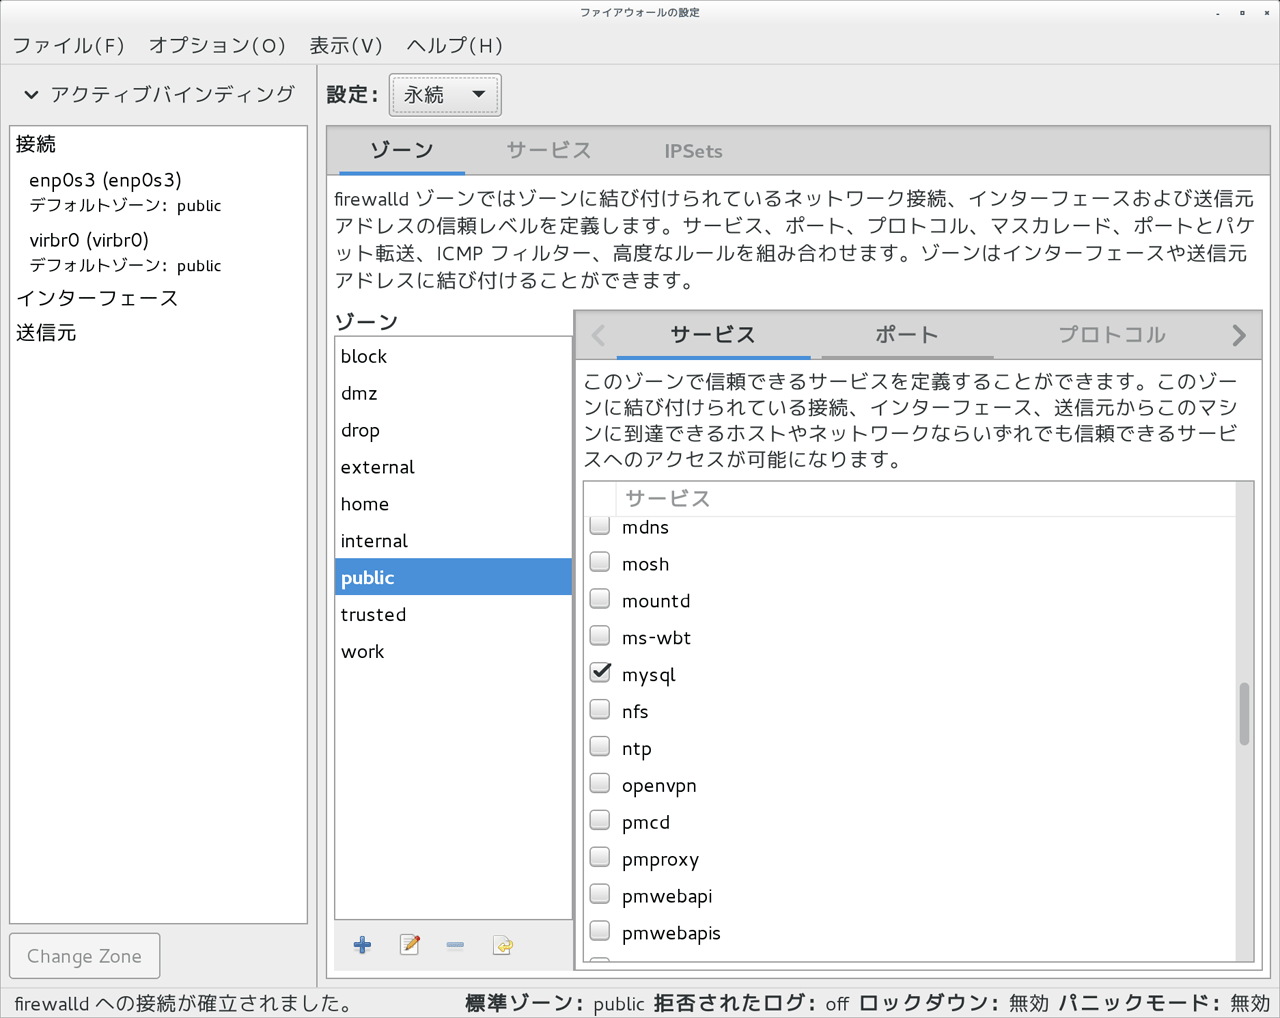Uncheck the mysql service checkbox
This screenshot has width=1280, height=1018.
tap(600, 673)
